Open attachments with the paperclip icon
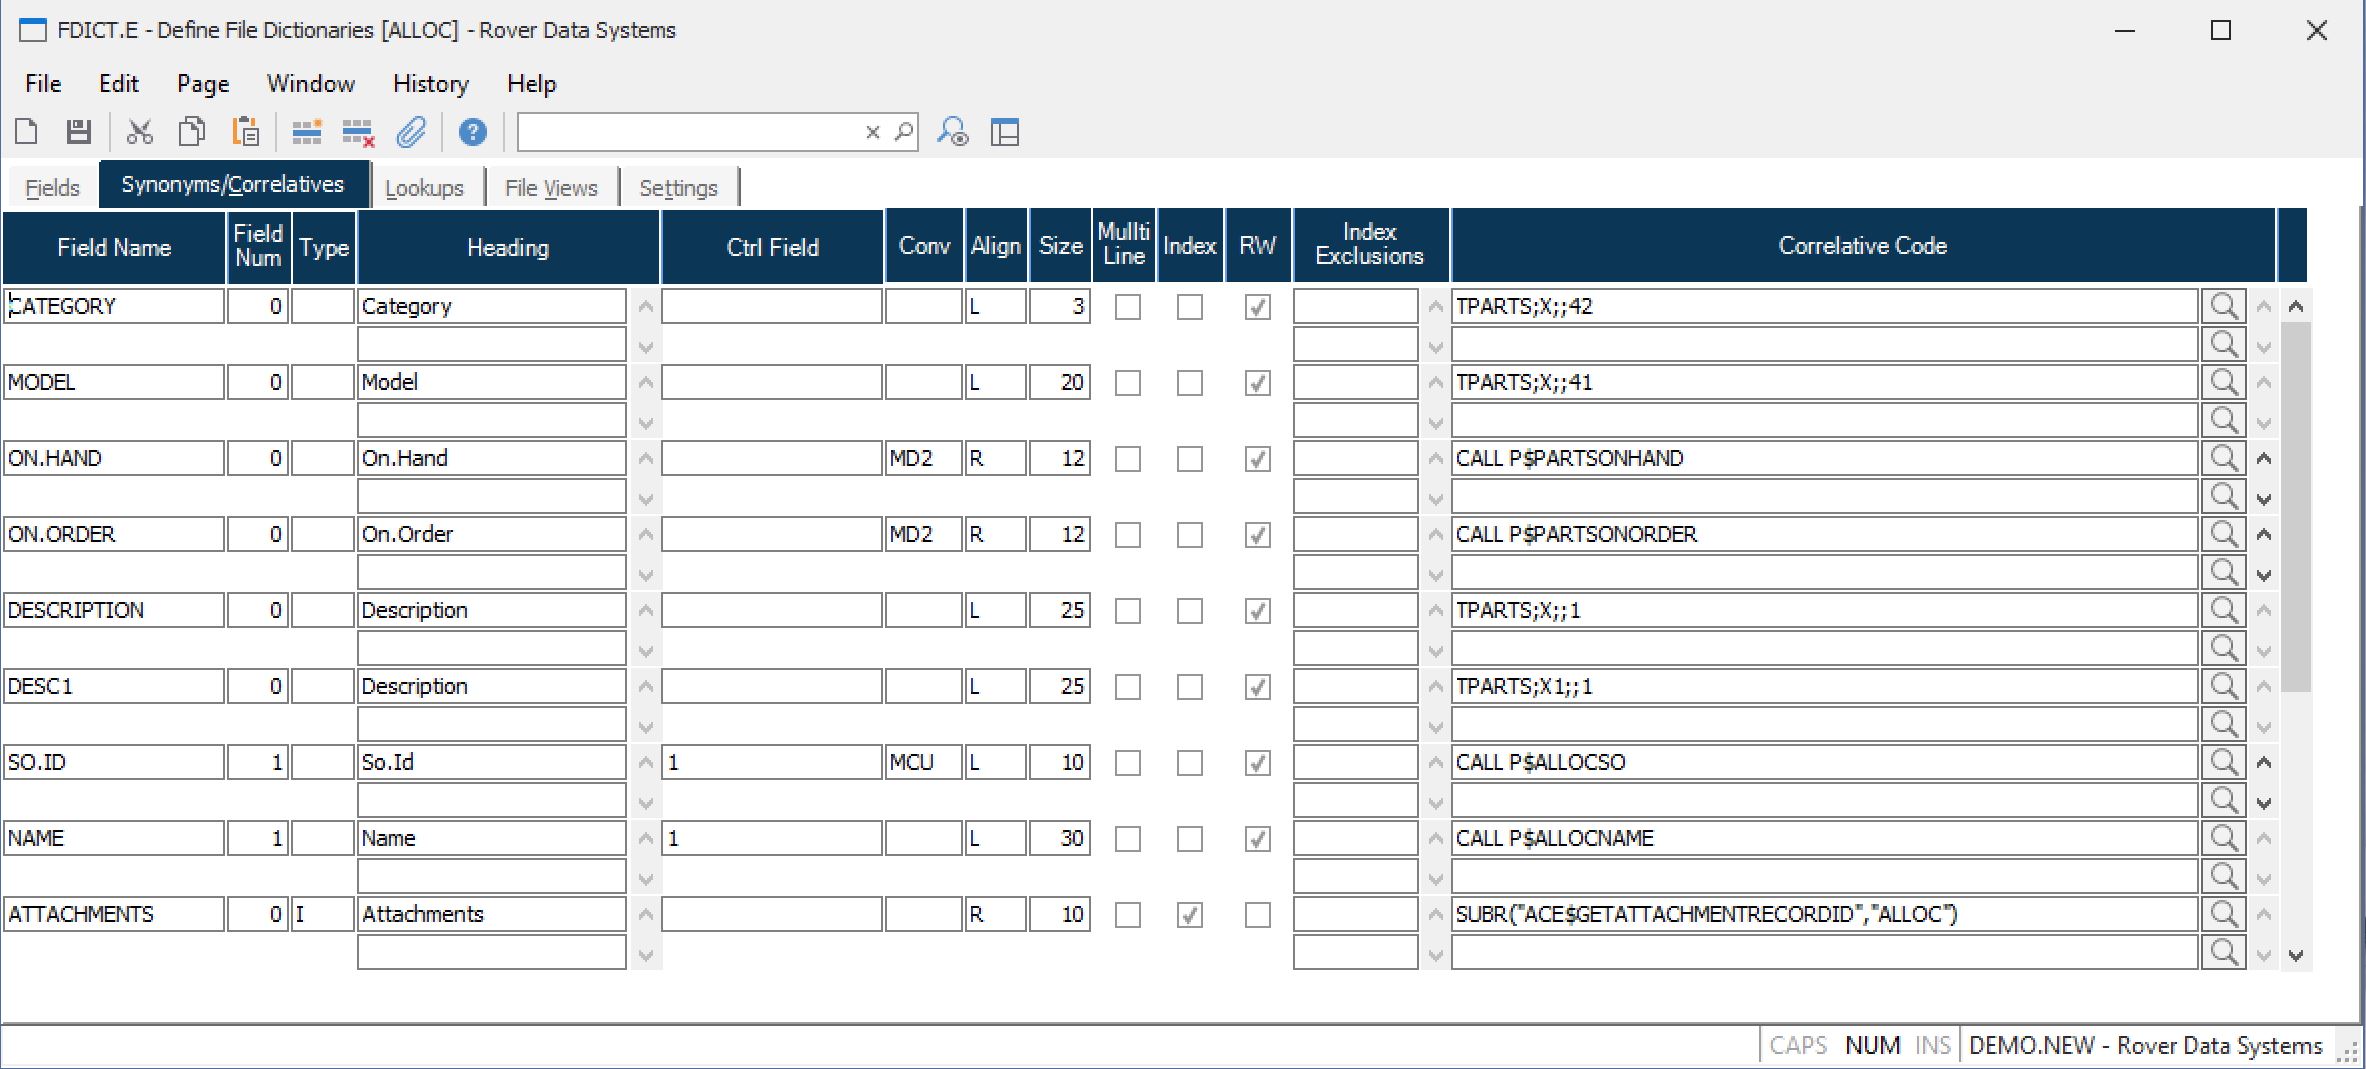The height and width of the screenshot is (1069, 2366). point(411,132)
